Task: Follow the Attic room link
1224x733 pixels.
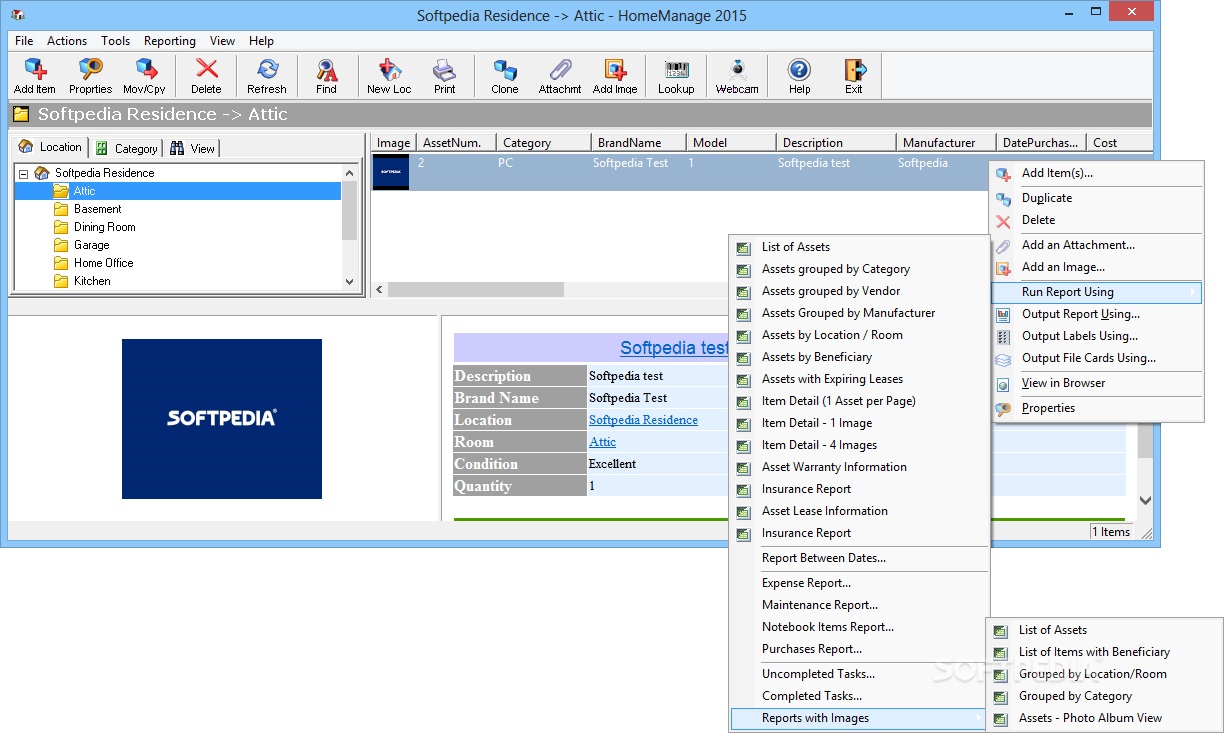Action: 602,442
